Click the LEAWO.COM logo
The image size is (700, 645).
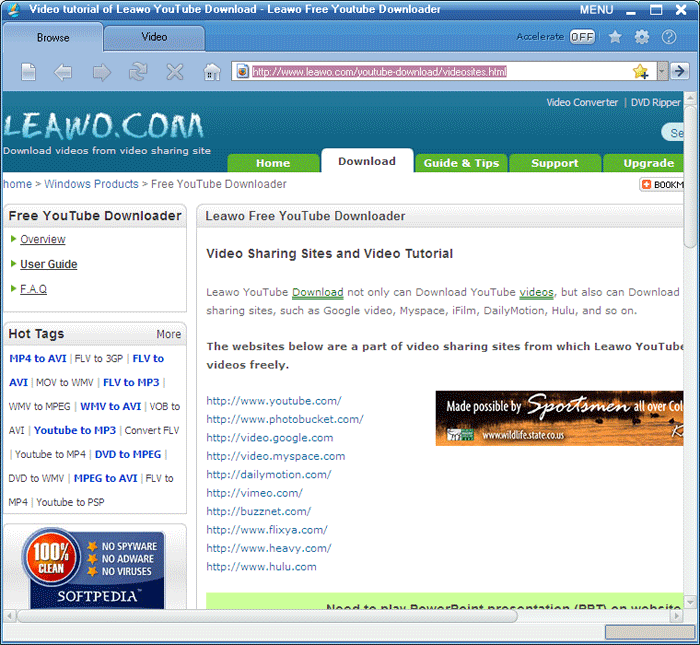pyautogui.click(x=104, y=126)
